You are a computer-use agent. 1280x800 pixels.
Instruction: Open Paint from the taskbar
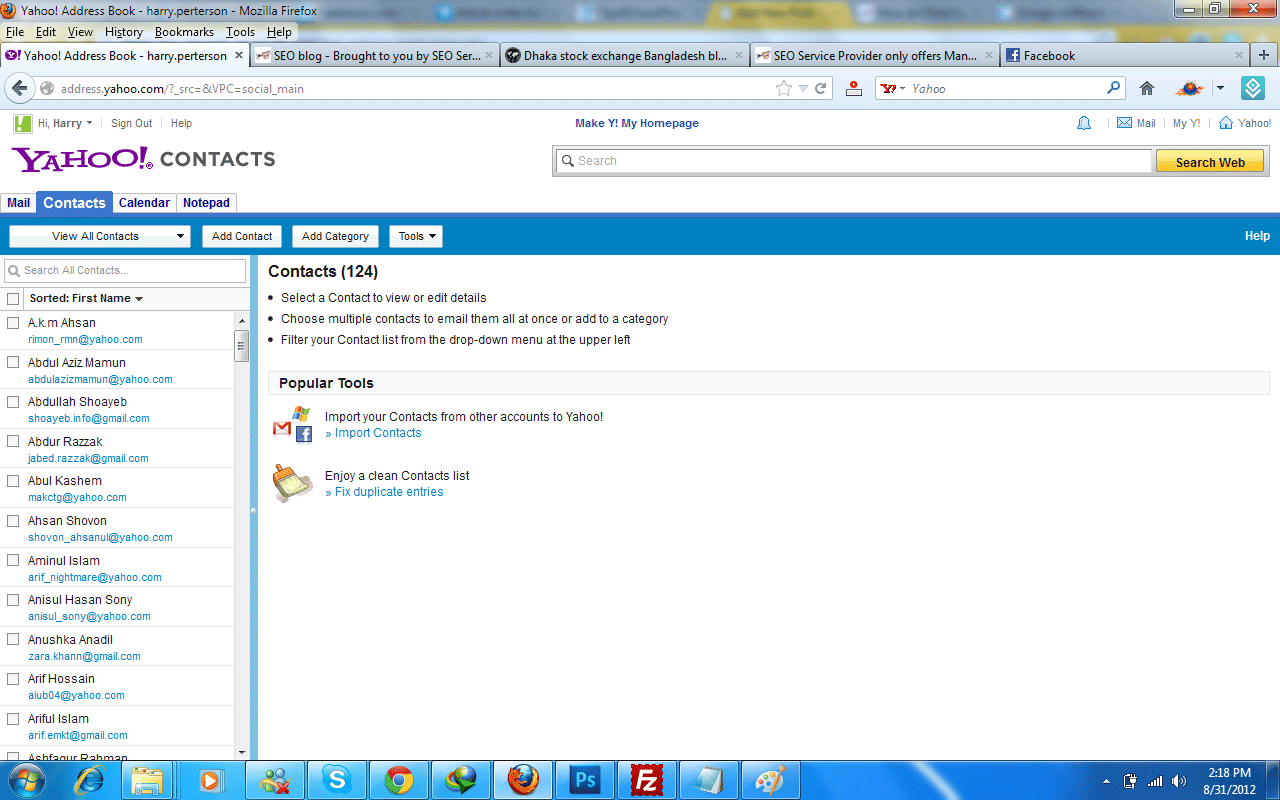(770, 780)
